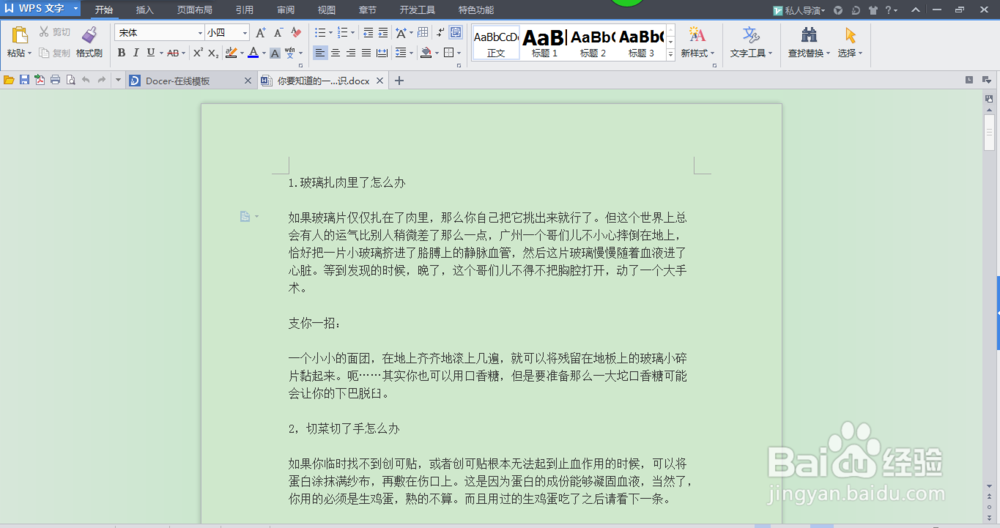
Task: Decrease font size with the A- icon
Action: pyautogui.click(x=278, y=33)
